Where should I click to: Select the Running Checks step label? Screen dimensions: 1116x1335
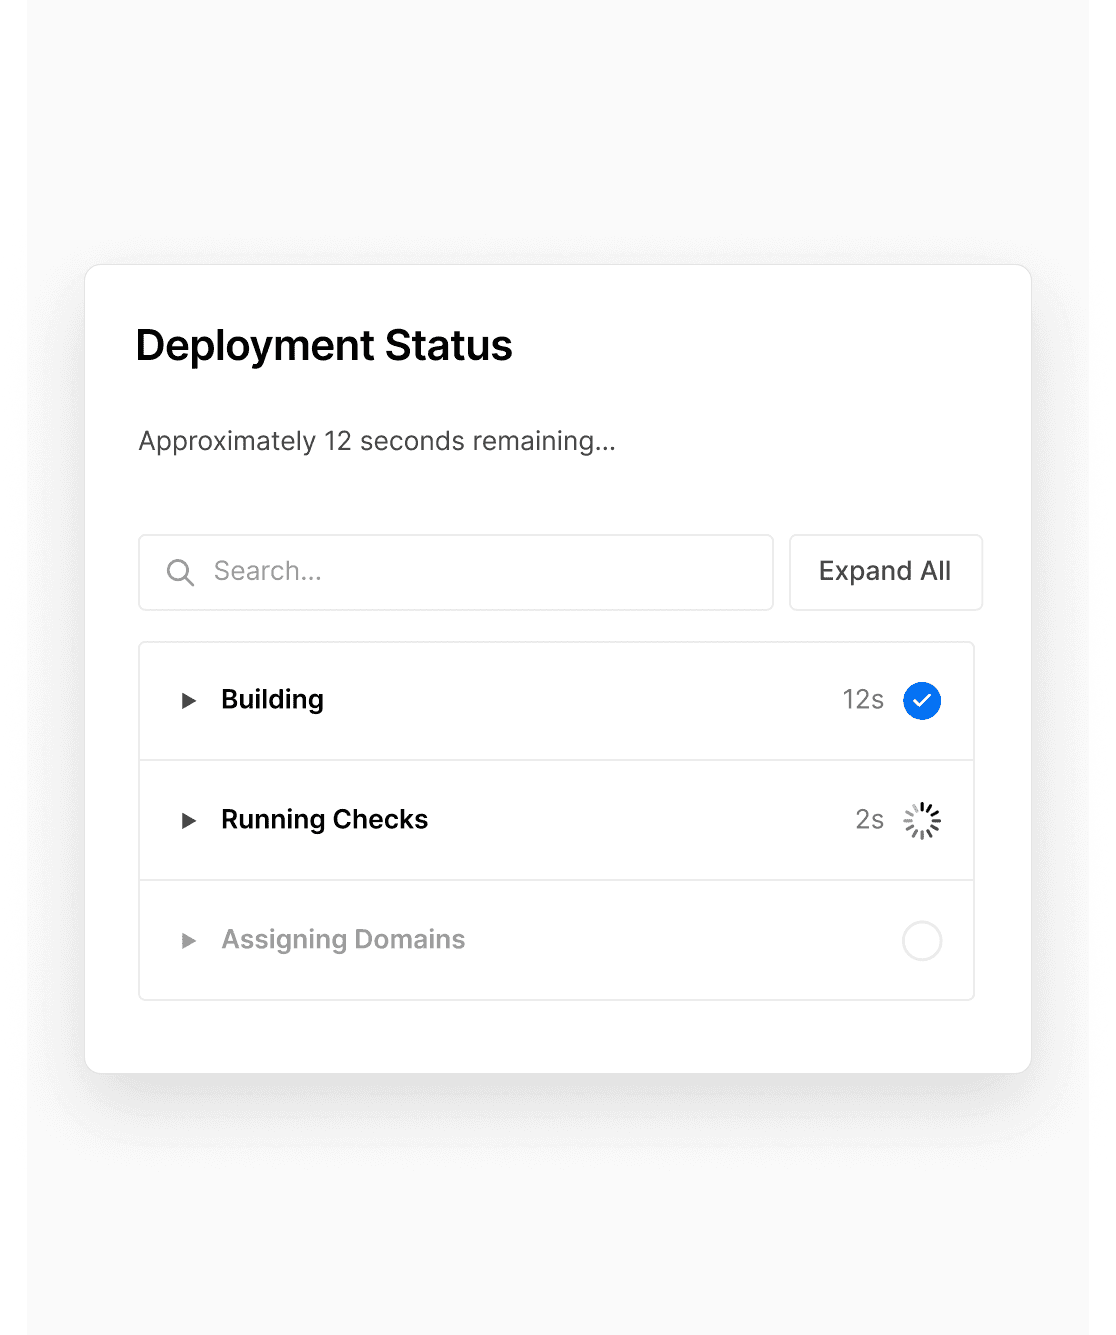point(324,820)
